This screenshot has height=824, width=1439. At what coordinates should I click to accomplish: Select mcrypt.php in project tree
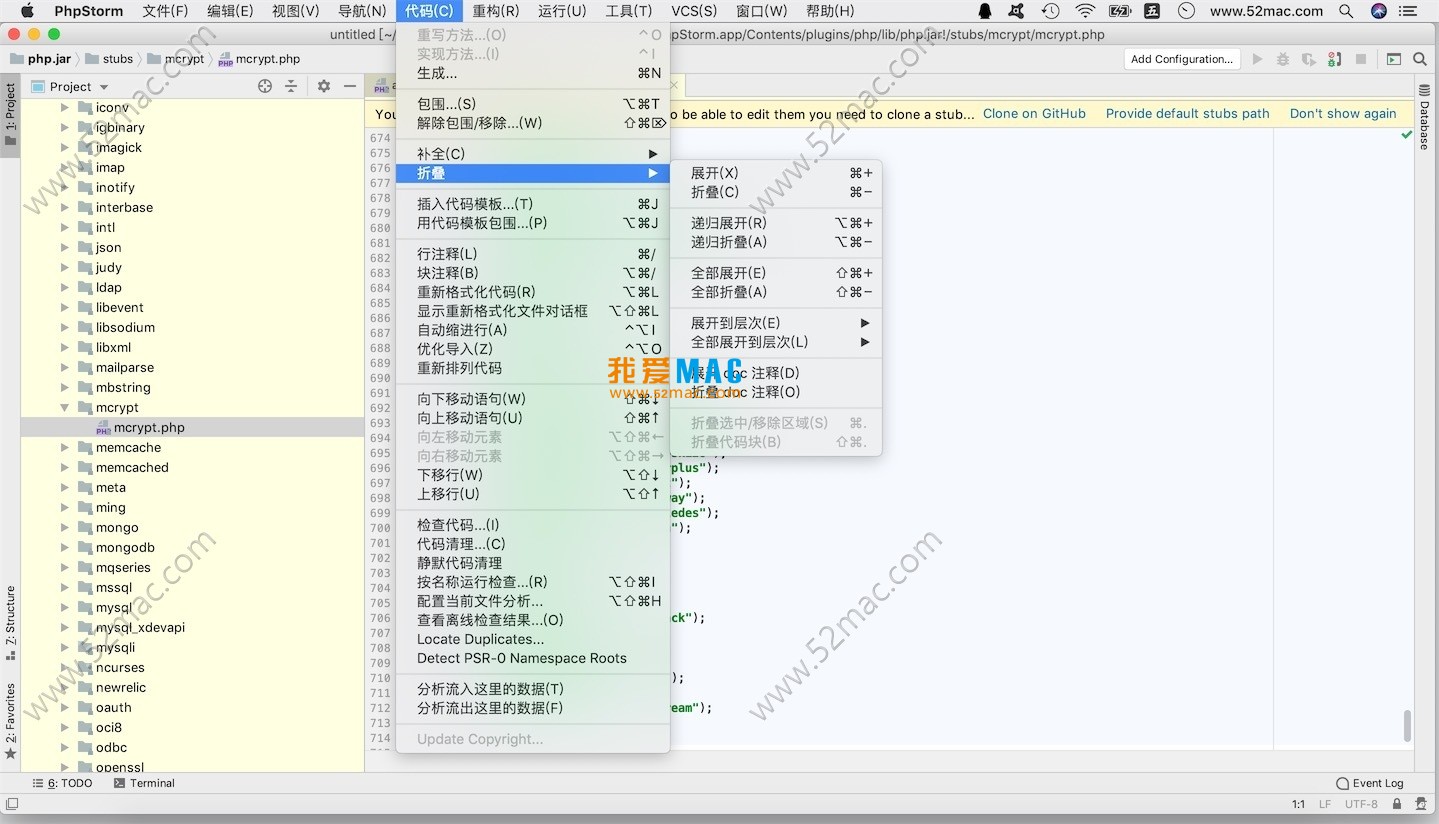pos(192,427)
